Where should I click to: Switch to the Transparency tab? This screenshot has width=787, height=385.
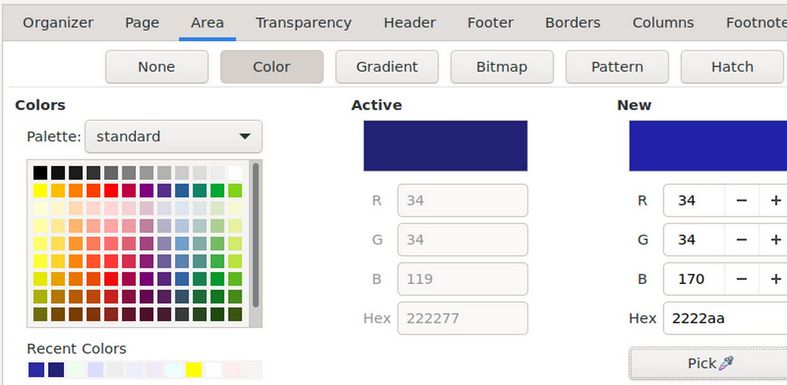(x=303, y=23)
